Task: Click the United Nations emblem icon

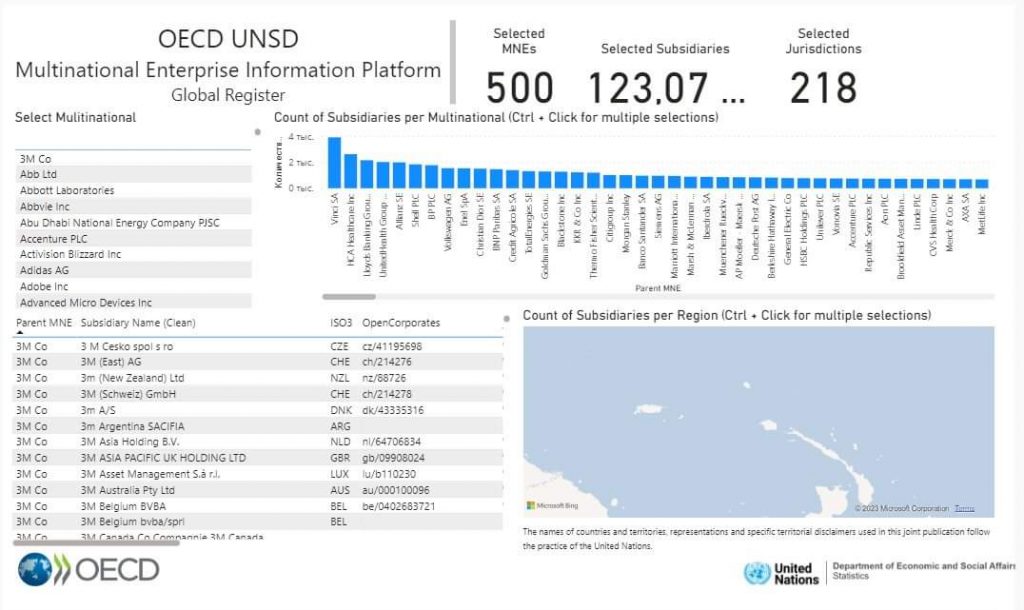Action: coord(757,573)
